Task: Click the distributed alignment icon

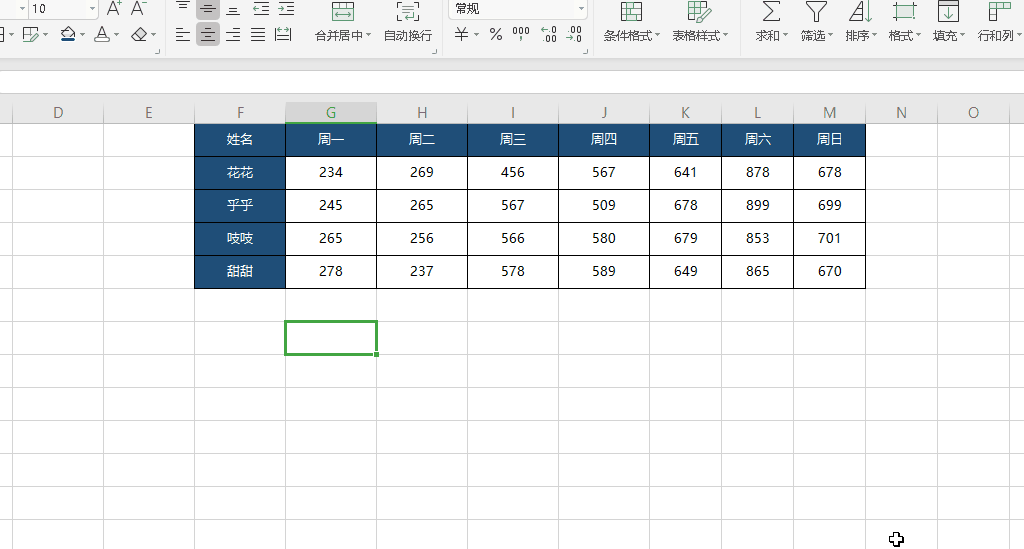Action: (283, 35)
